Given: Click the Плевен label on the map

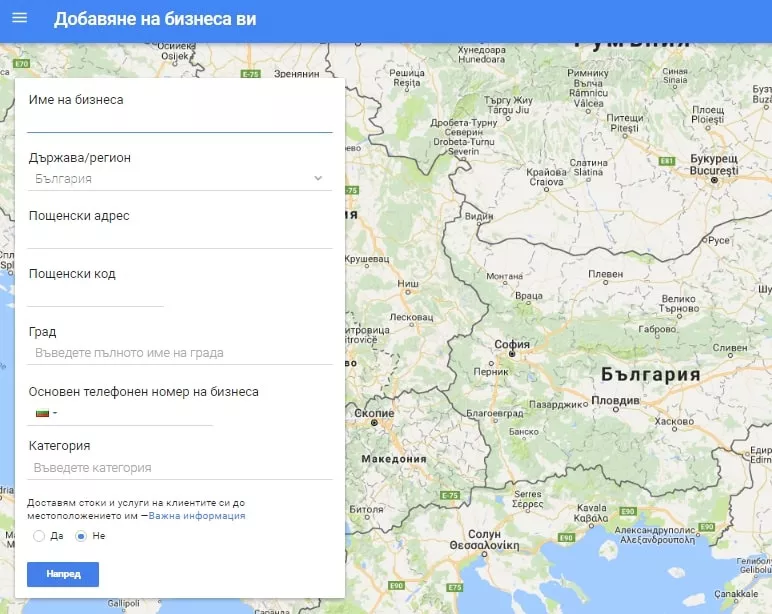Looking at the screenshot, I should point(606,274).
